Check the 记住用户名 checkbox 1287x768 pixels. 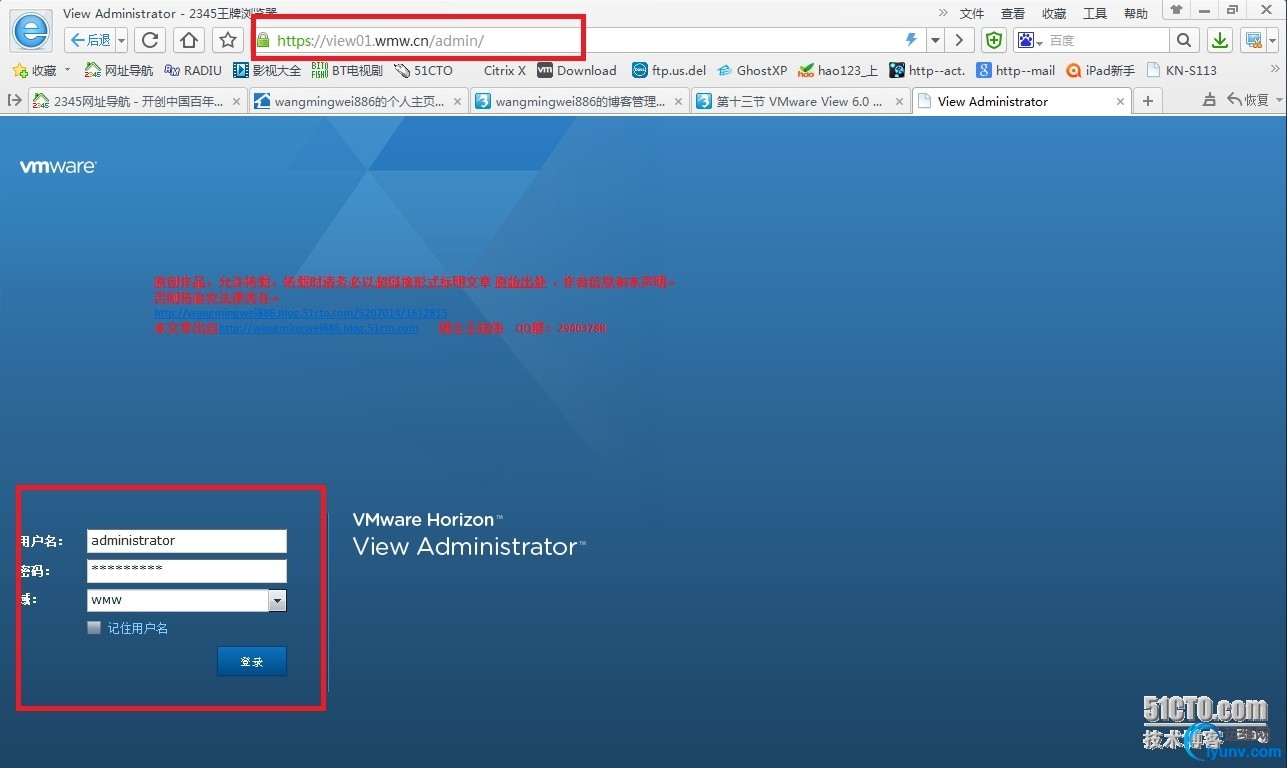click(94, 628)
